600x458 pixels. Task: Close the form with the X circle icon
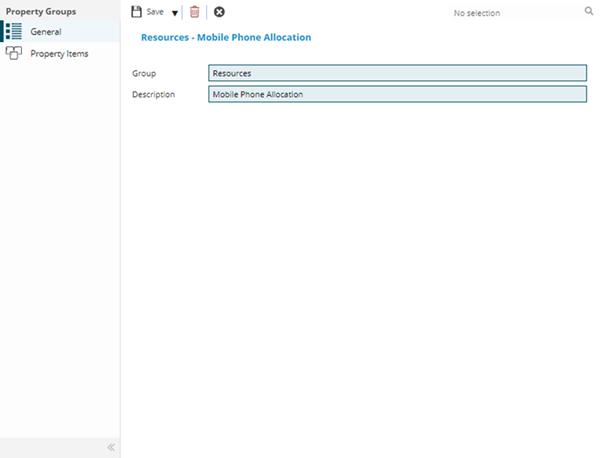[219, 12]
